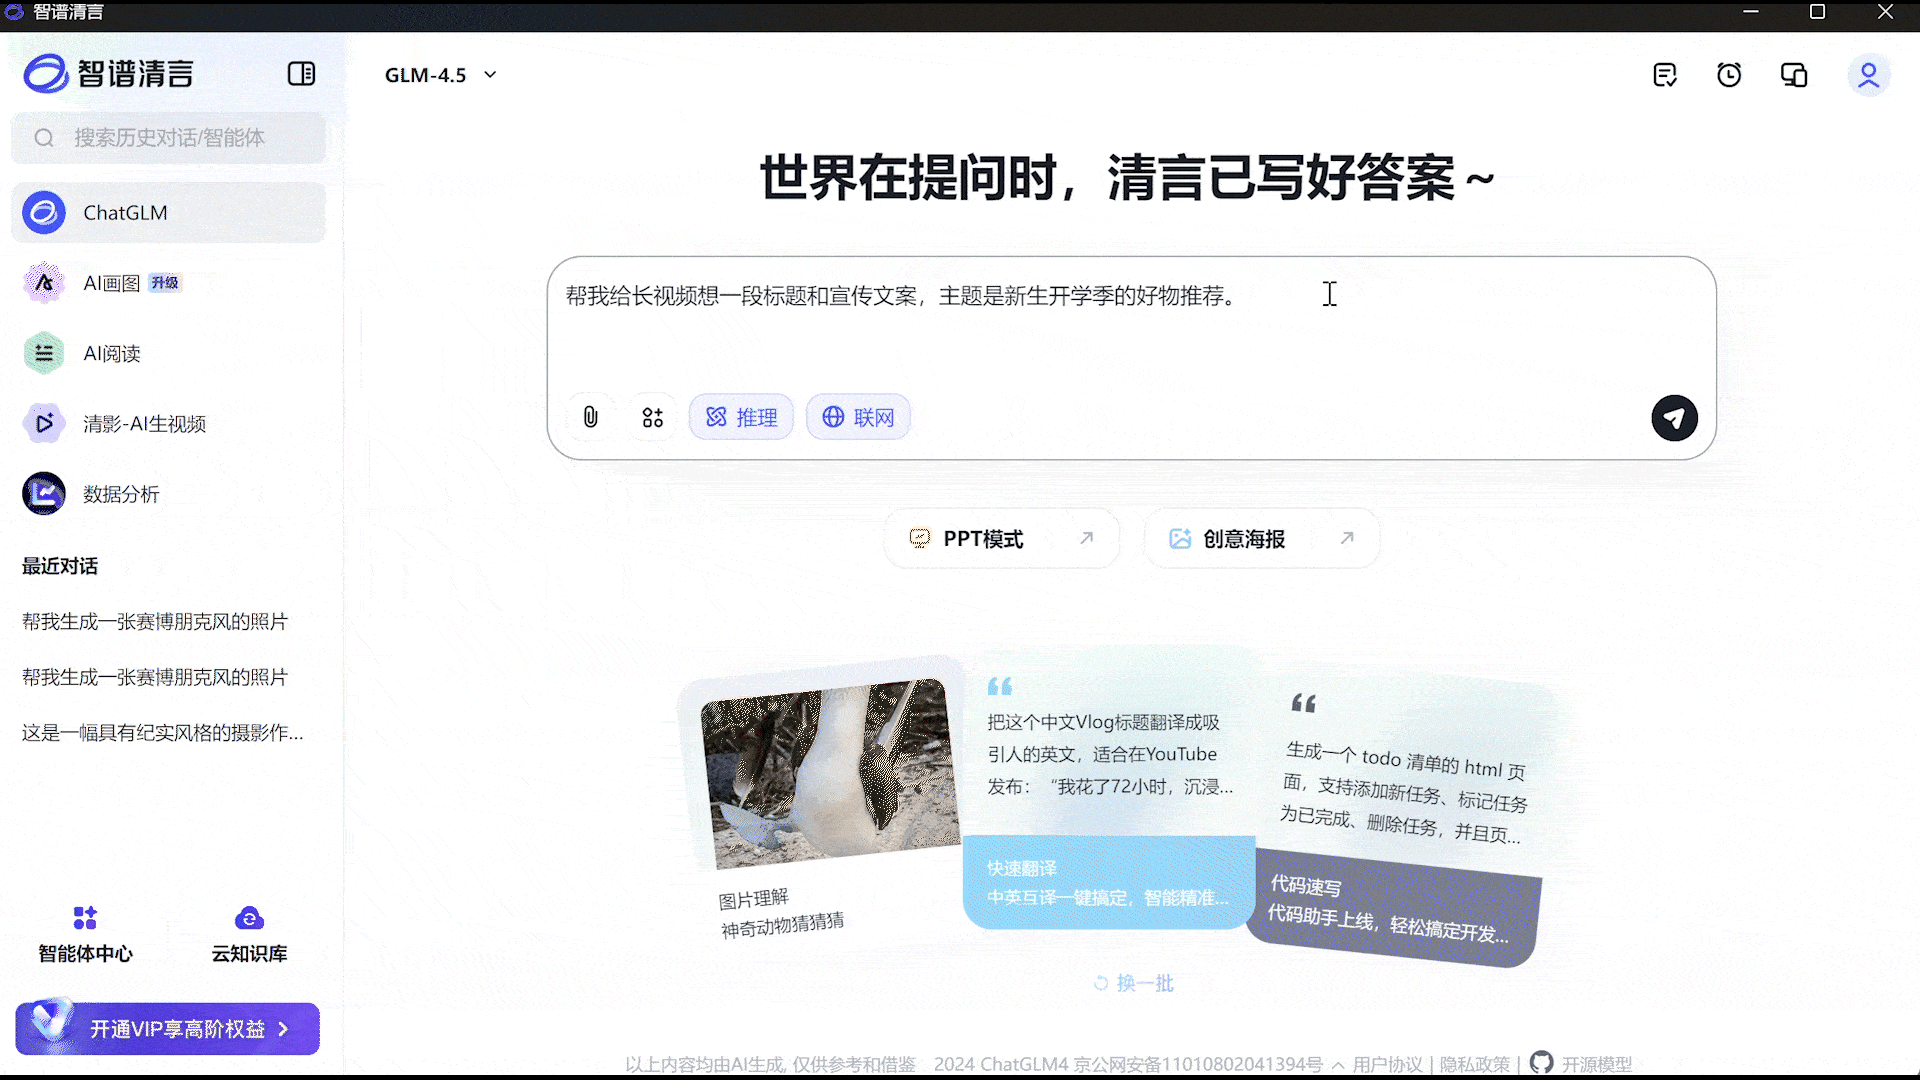
Task: Select 数据分析 in the sidebar
Action: [121, 494]
